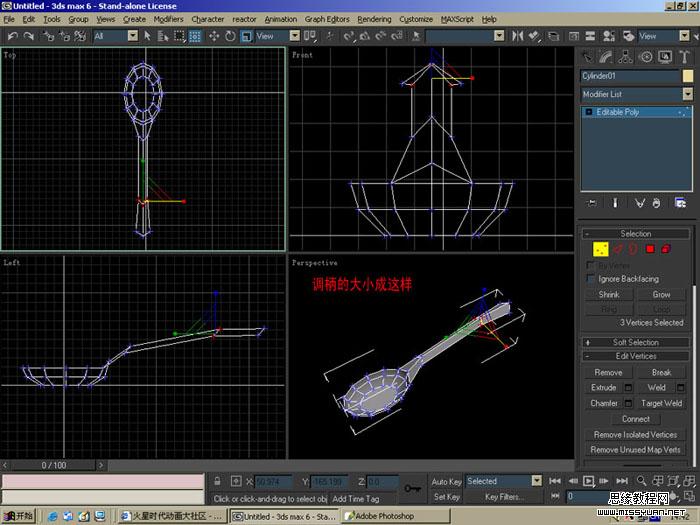Select Vertex sub-object level yellow icon
700x525 pixels.
coord(600,249)
